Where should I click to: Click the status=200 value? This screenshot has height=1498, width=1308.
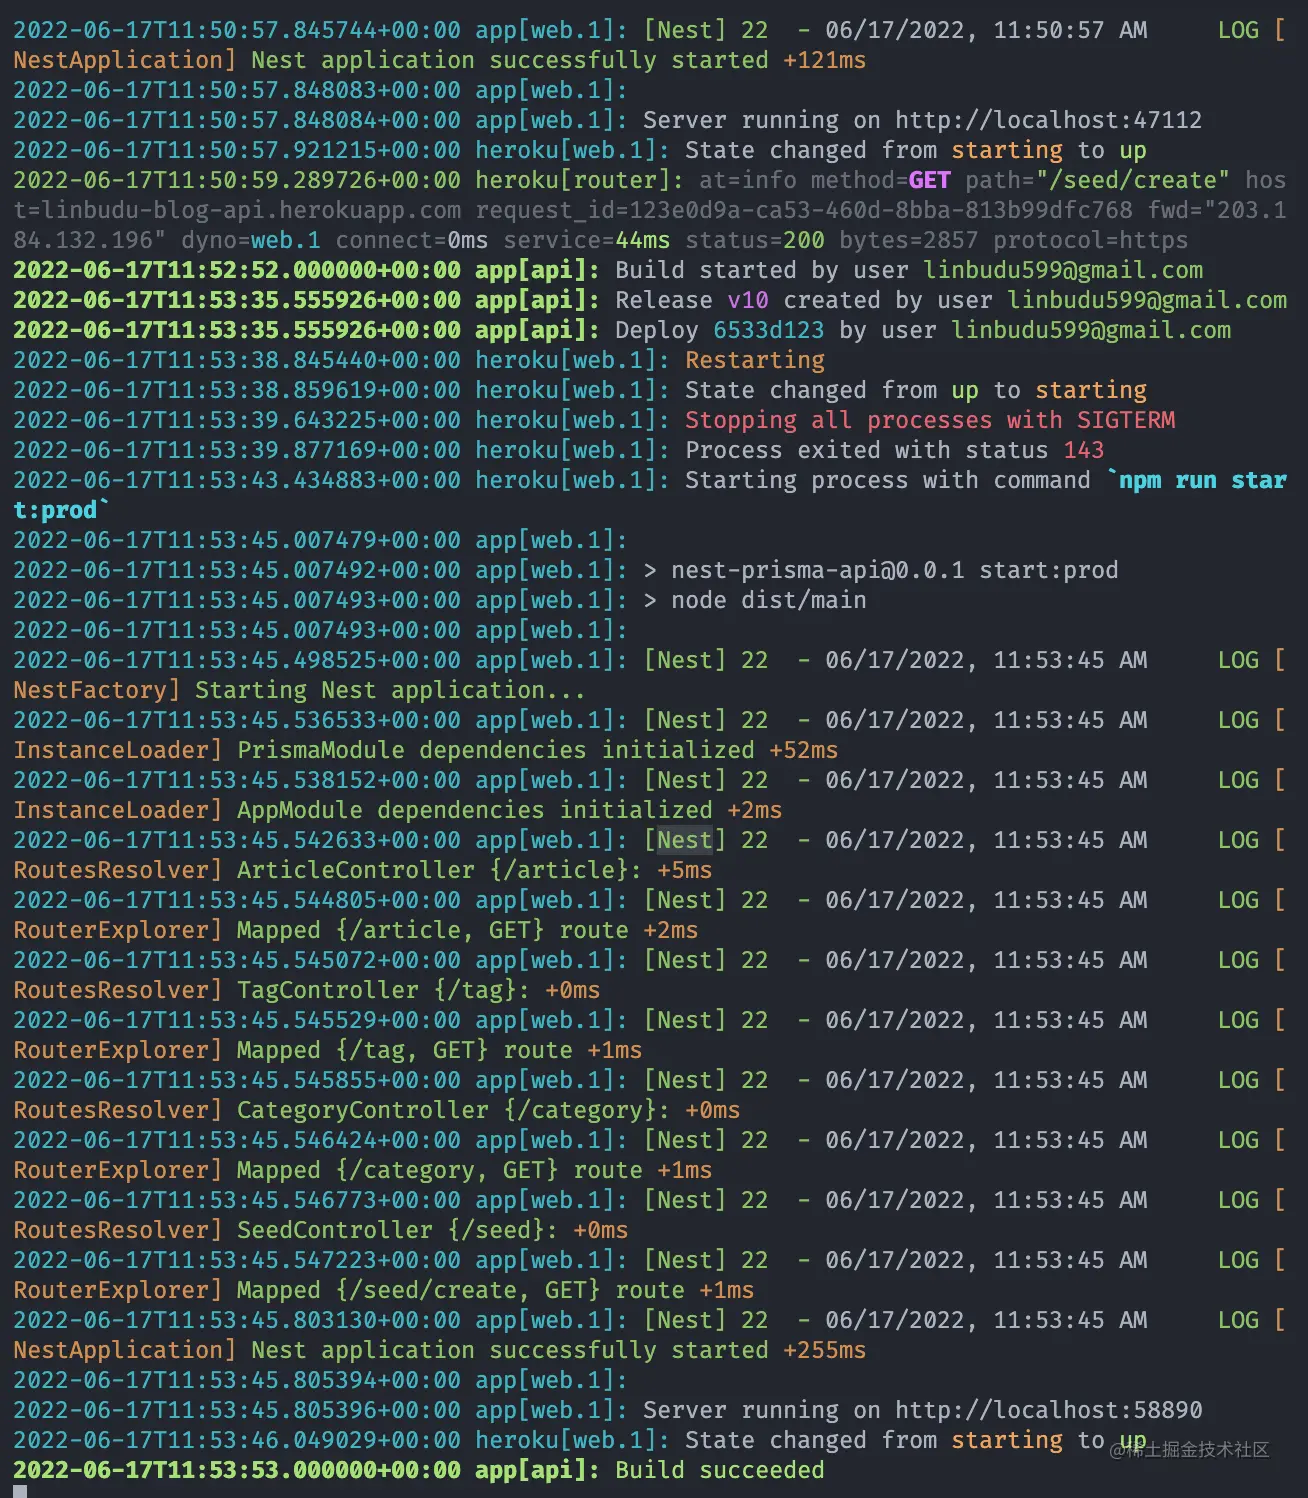click(755, 240)
